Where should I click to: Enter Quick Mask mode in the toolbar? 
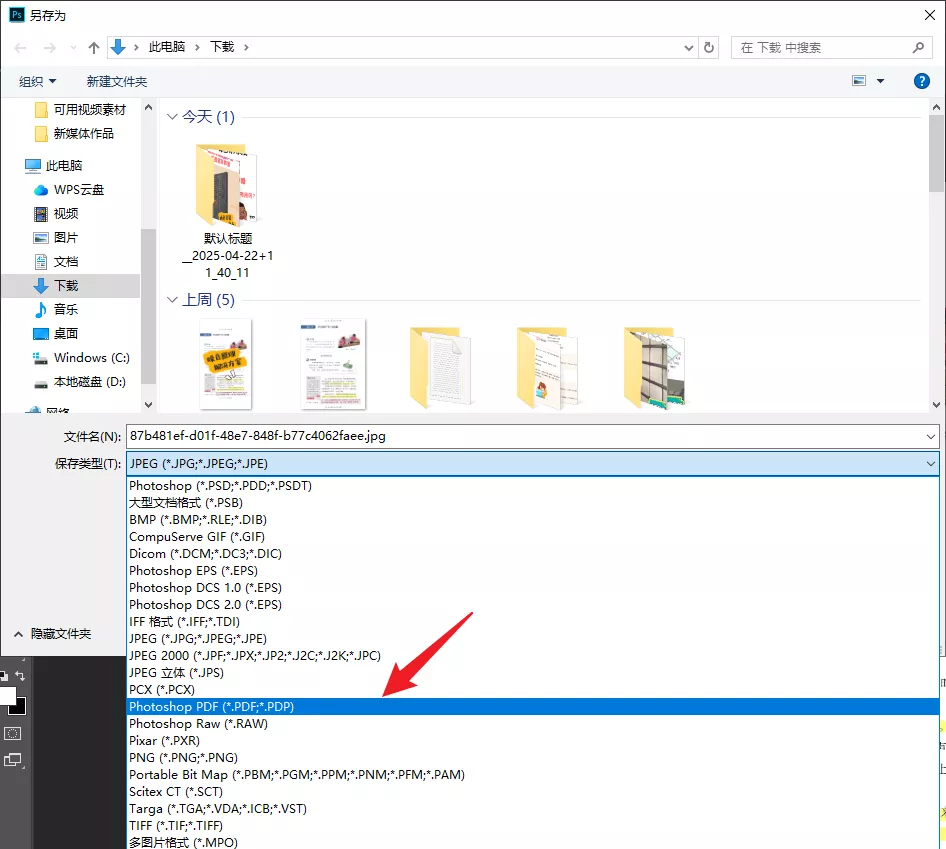[x=13, y=733]
